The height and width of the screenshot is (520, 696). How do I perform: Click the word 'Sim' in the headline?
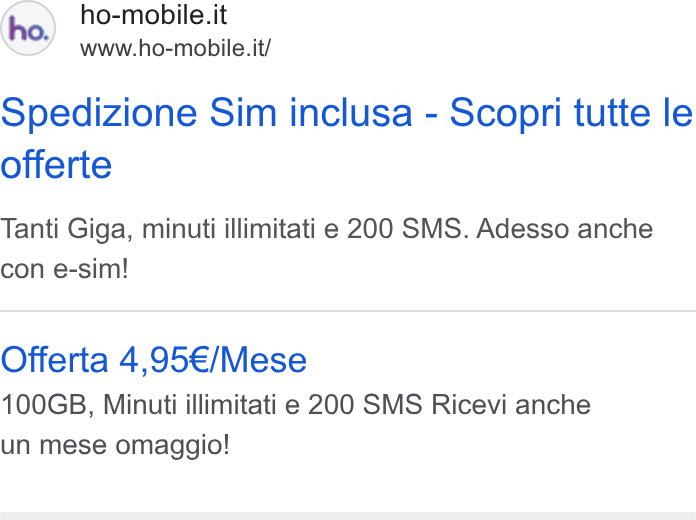click(243, 113)
